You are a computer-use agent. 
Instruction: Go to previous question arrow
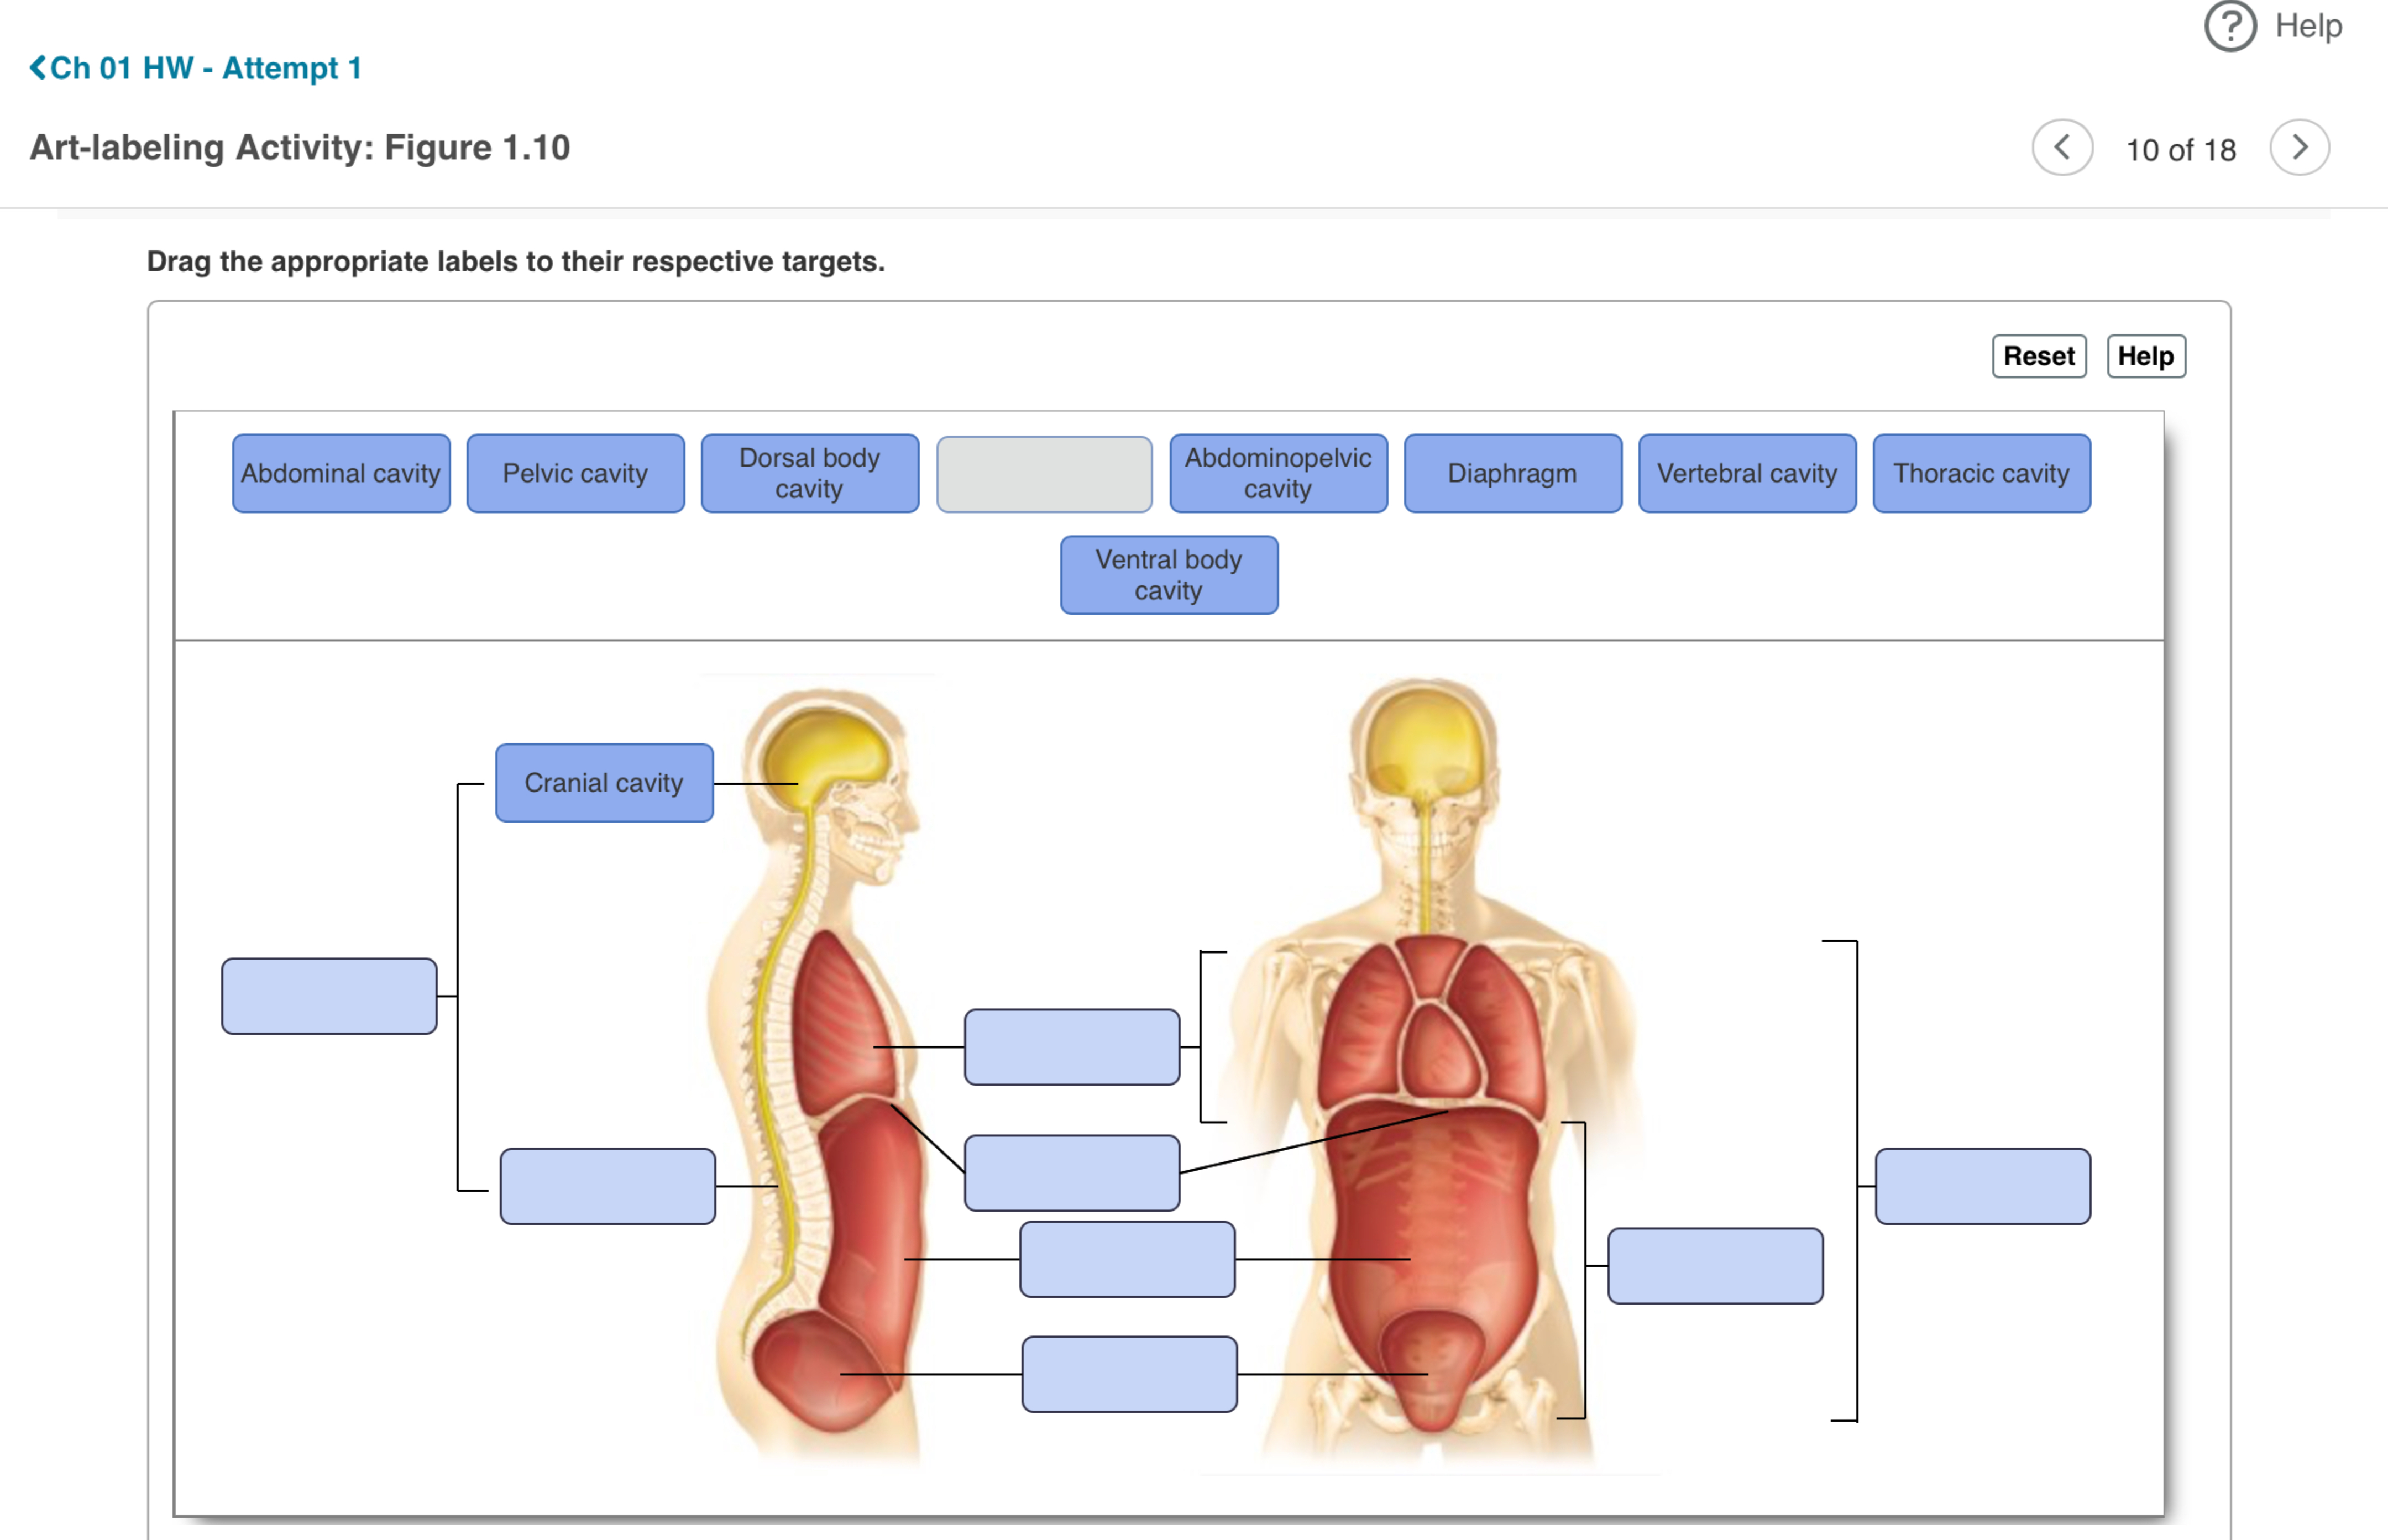(2061, 148)
